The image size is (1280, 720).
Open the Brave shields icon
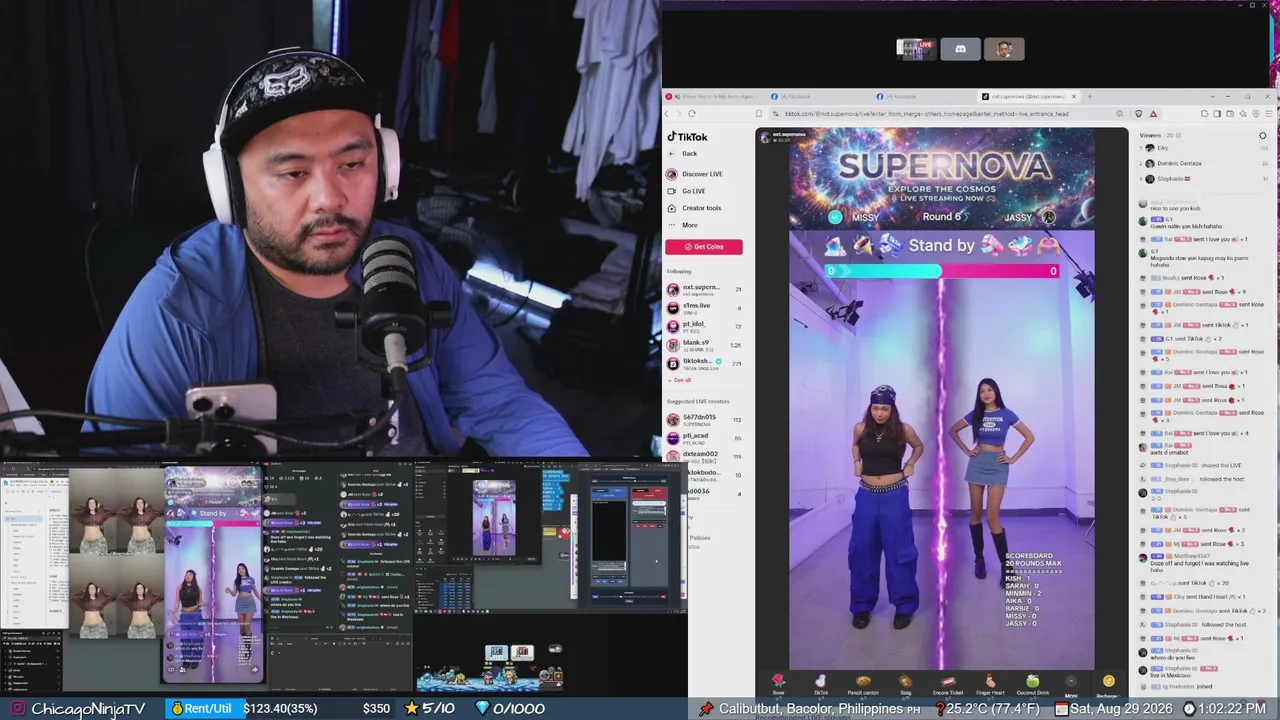click(1137, 113)
